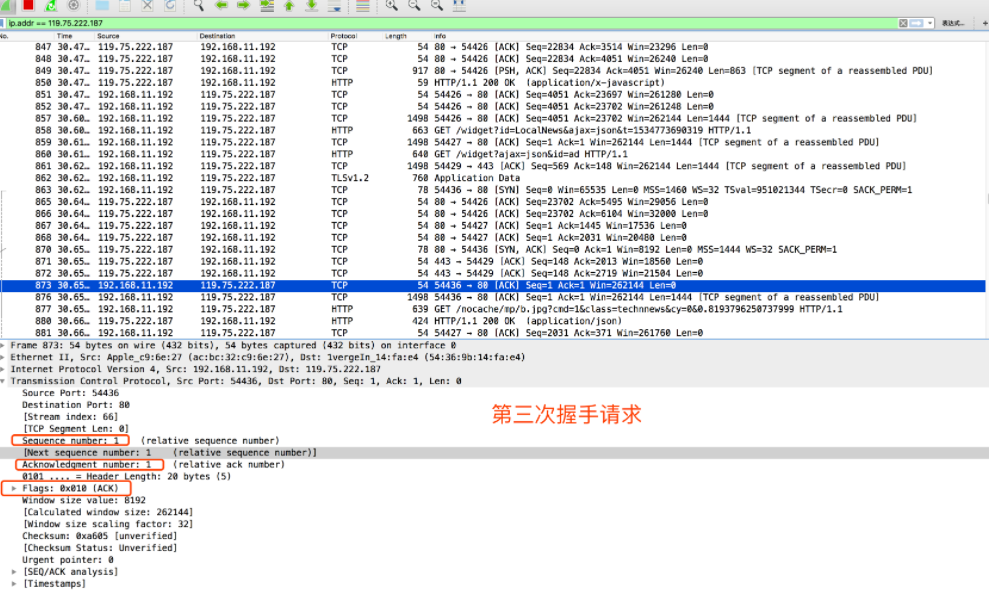Select the Checksum: 0xa605 field
This screenshot has width=989, height=591.
(x=100, y=536)
